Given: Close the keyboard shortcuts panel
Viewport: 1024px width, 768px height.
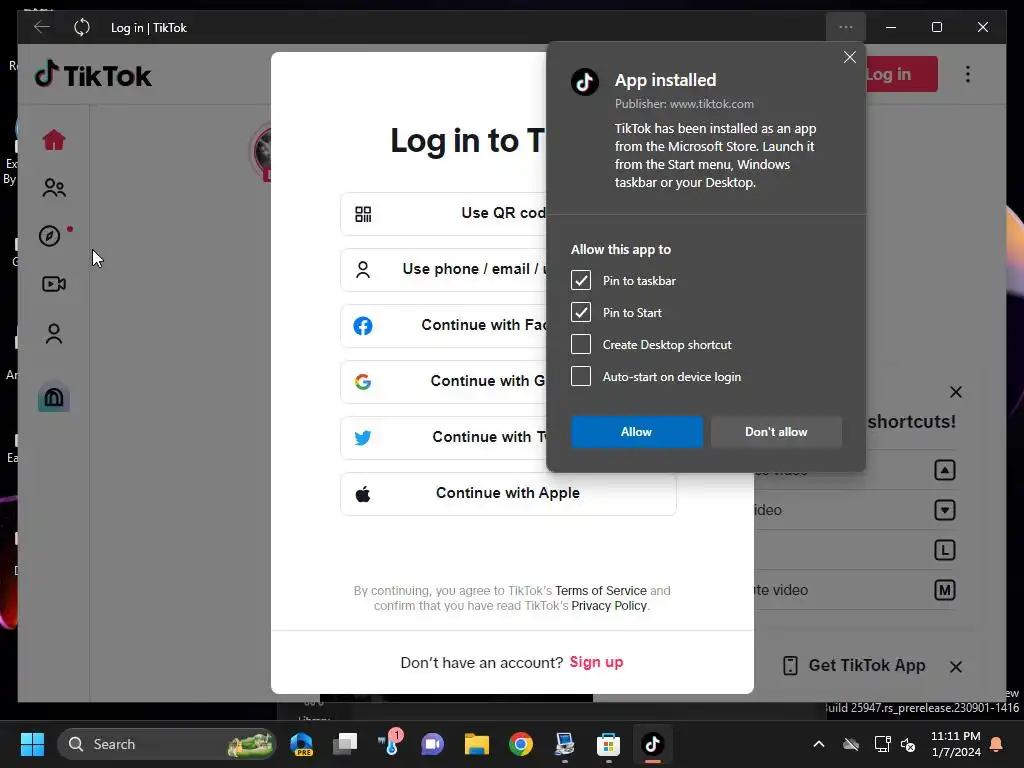Looking at the screenshot, I should tap(955, 392).
